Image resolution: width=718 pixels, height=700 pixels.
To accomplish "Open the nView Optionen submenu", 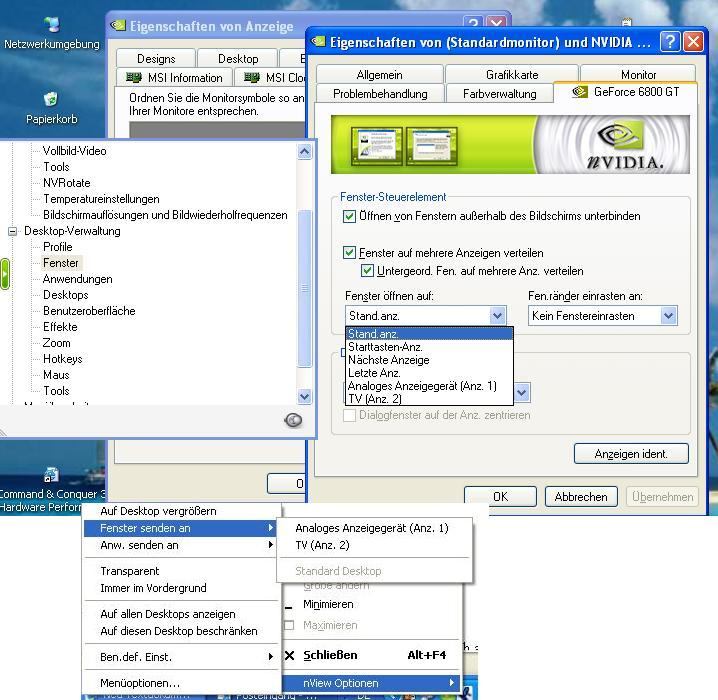I will [x=371, y=683].
